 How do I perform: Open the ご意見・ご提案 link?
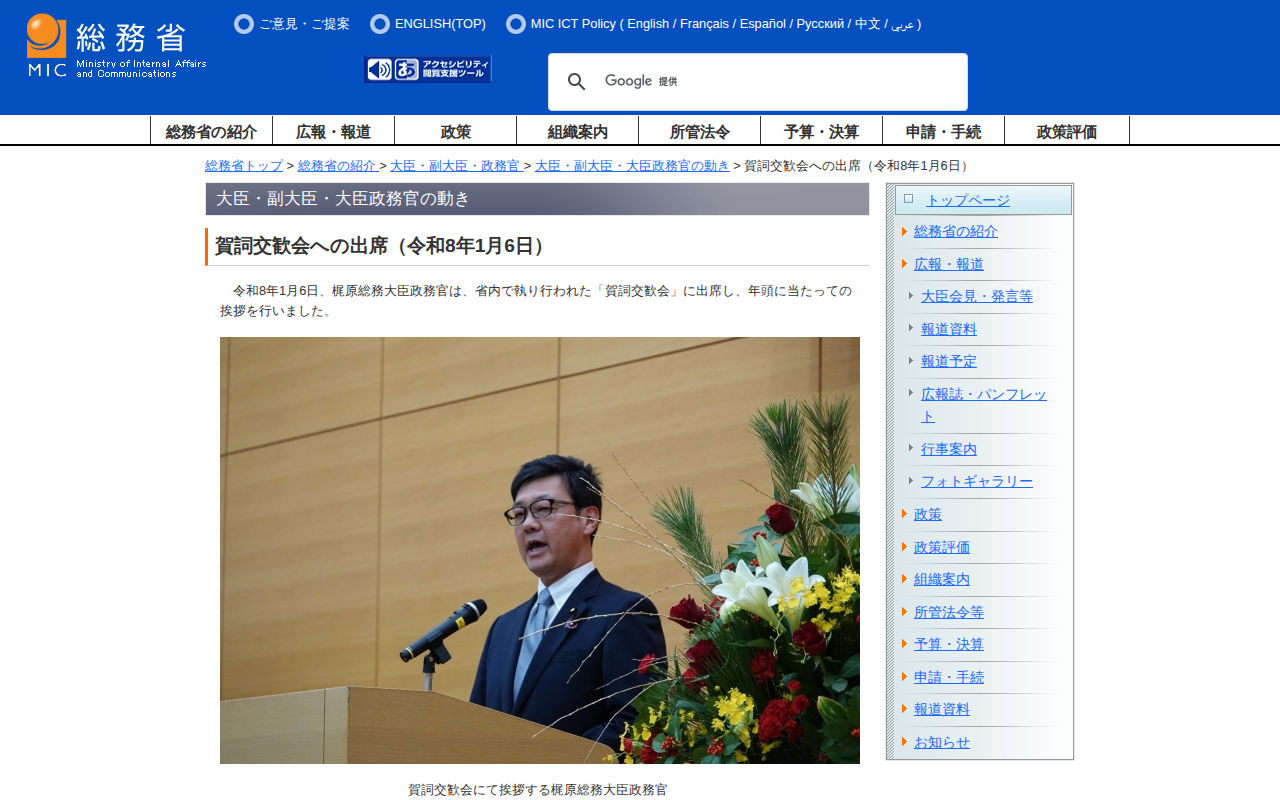click(x=304, y=24)
